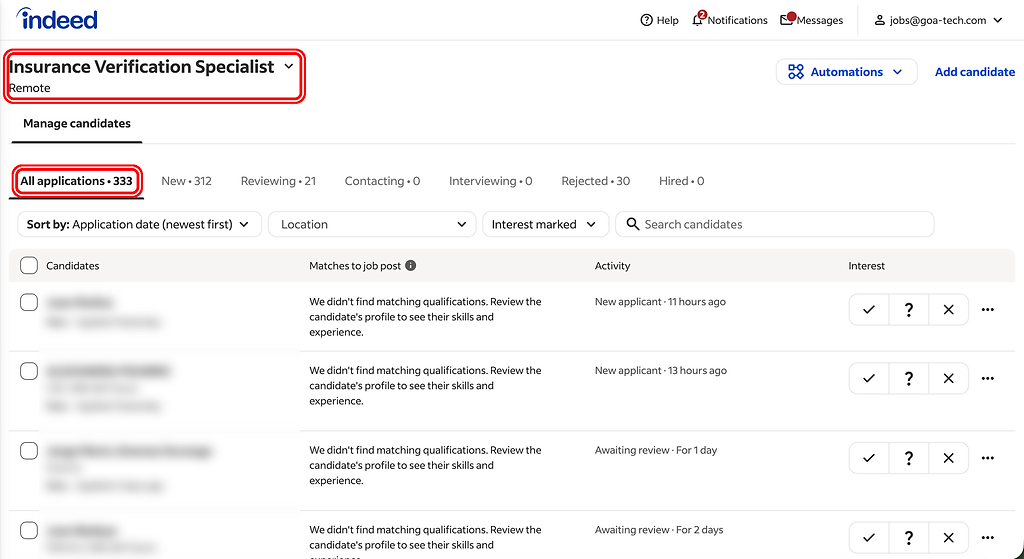This screenshot has width=1024, height=559.
Task: Mark maybe for 11 hours ago applicant
Action: point(908,310)
